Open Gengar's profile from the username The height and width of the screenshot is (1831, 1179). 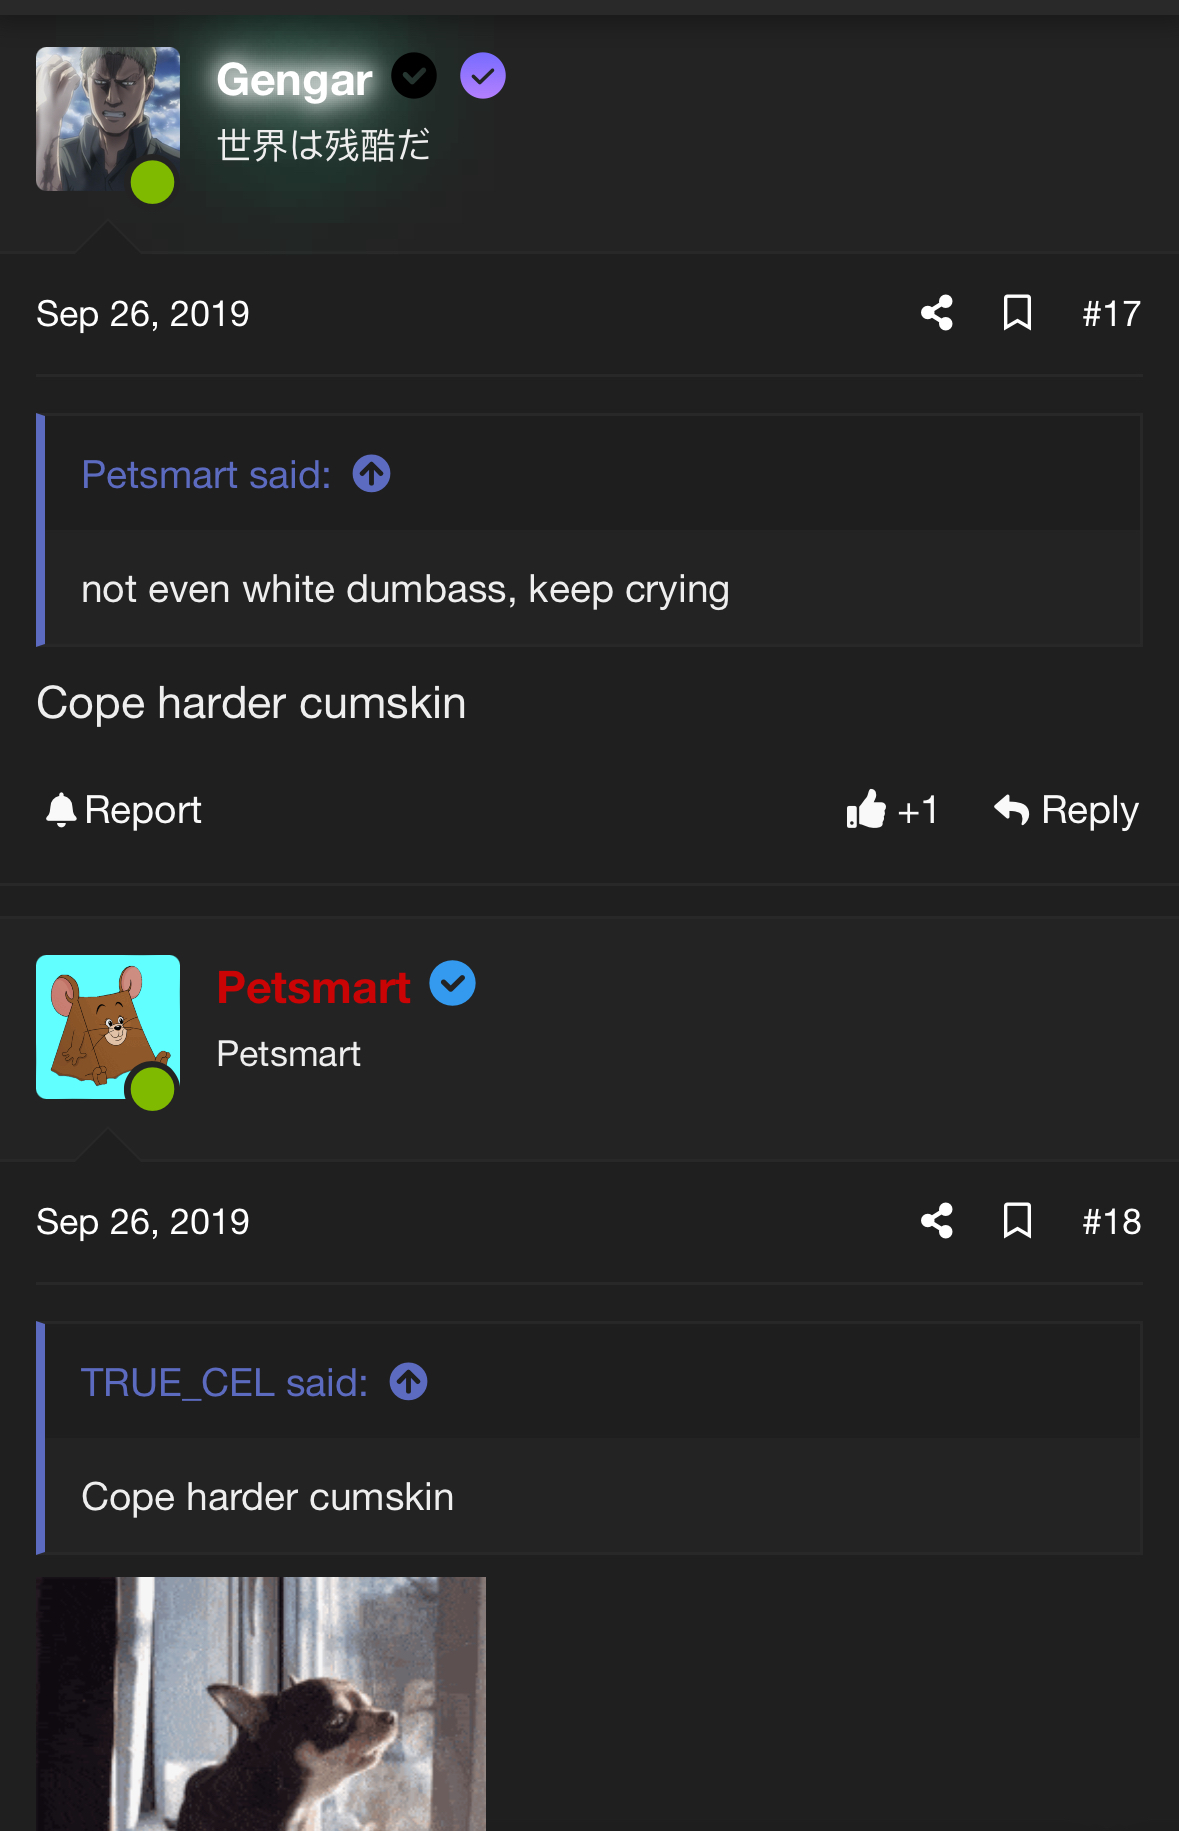pyautogui.click(x=294, y=80)
